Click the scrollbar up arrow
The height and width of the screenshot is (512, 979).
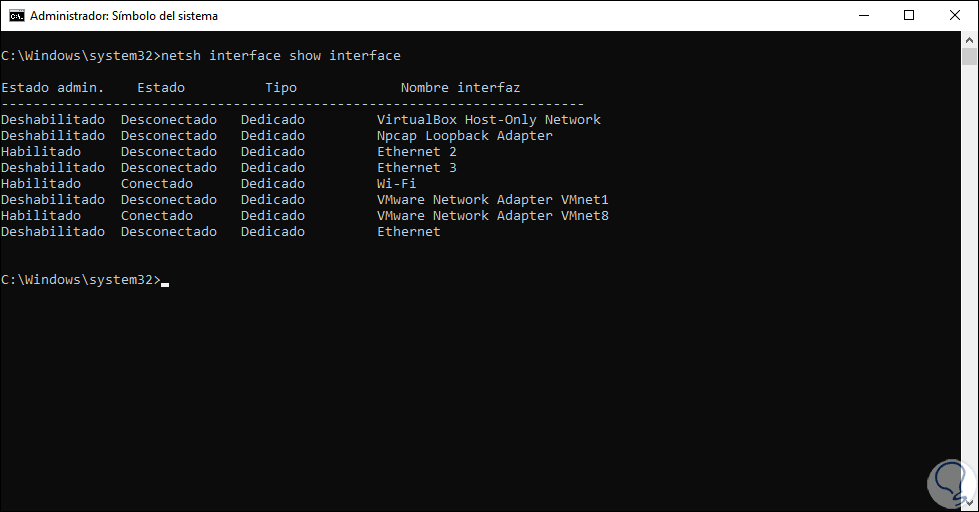click(970, 40)
